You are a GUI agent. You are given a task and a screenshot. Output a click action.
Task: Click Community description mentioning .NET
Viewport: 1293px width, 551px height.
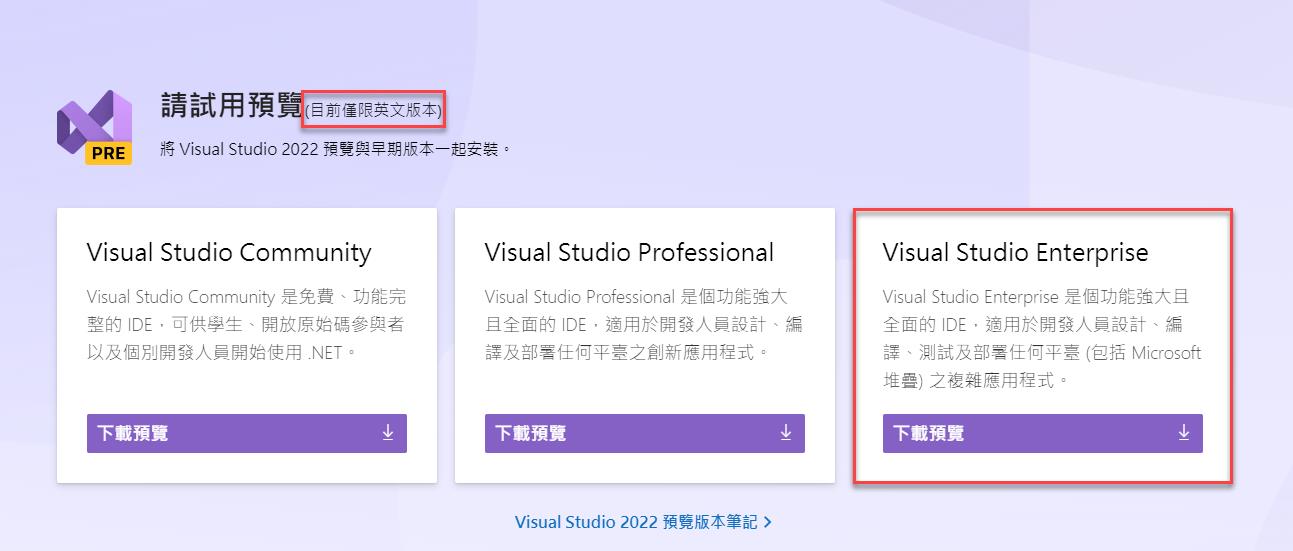point(247,325)
